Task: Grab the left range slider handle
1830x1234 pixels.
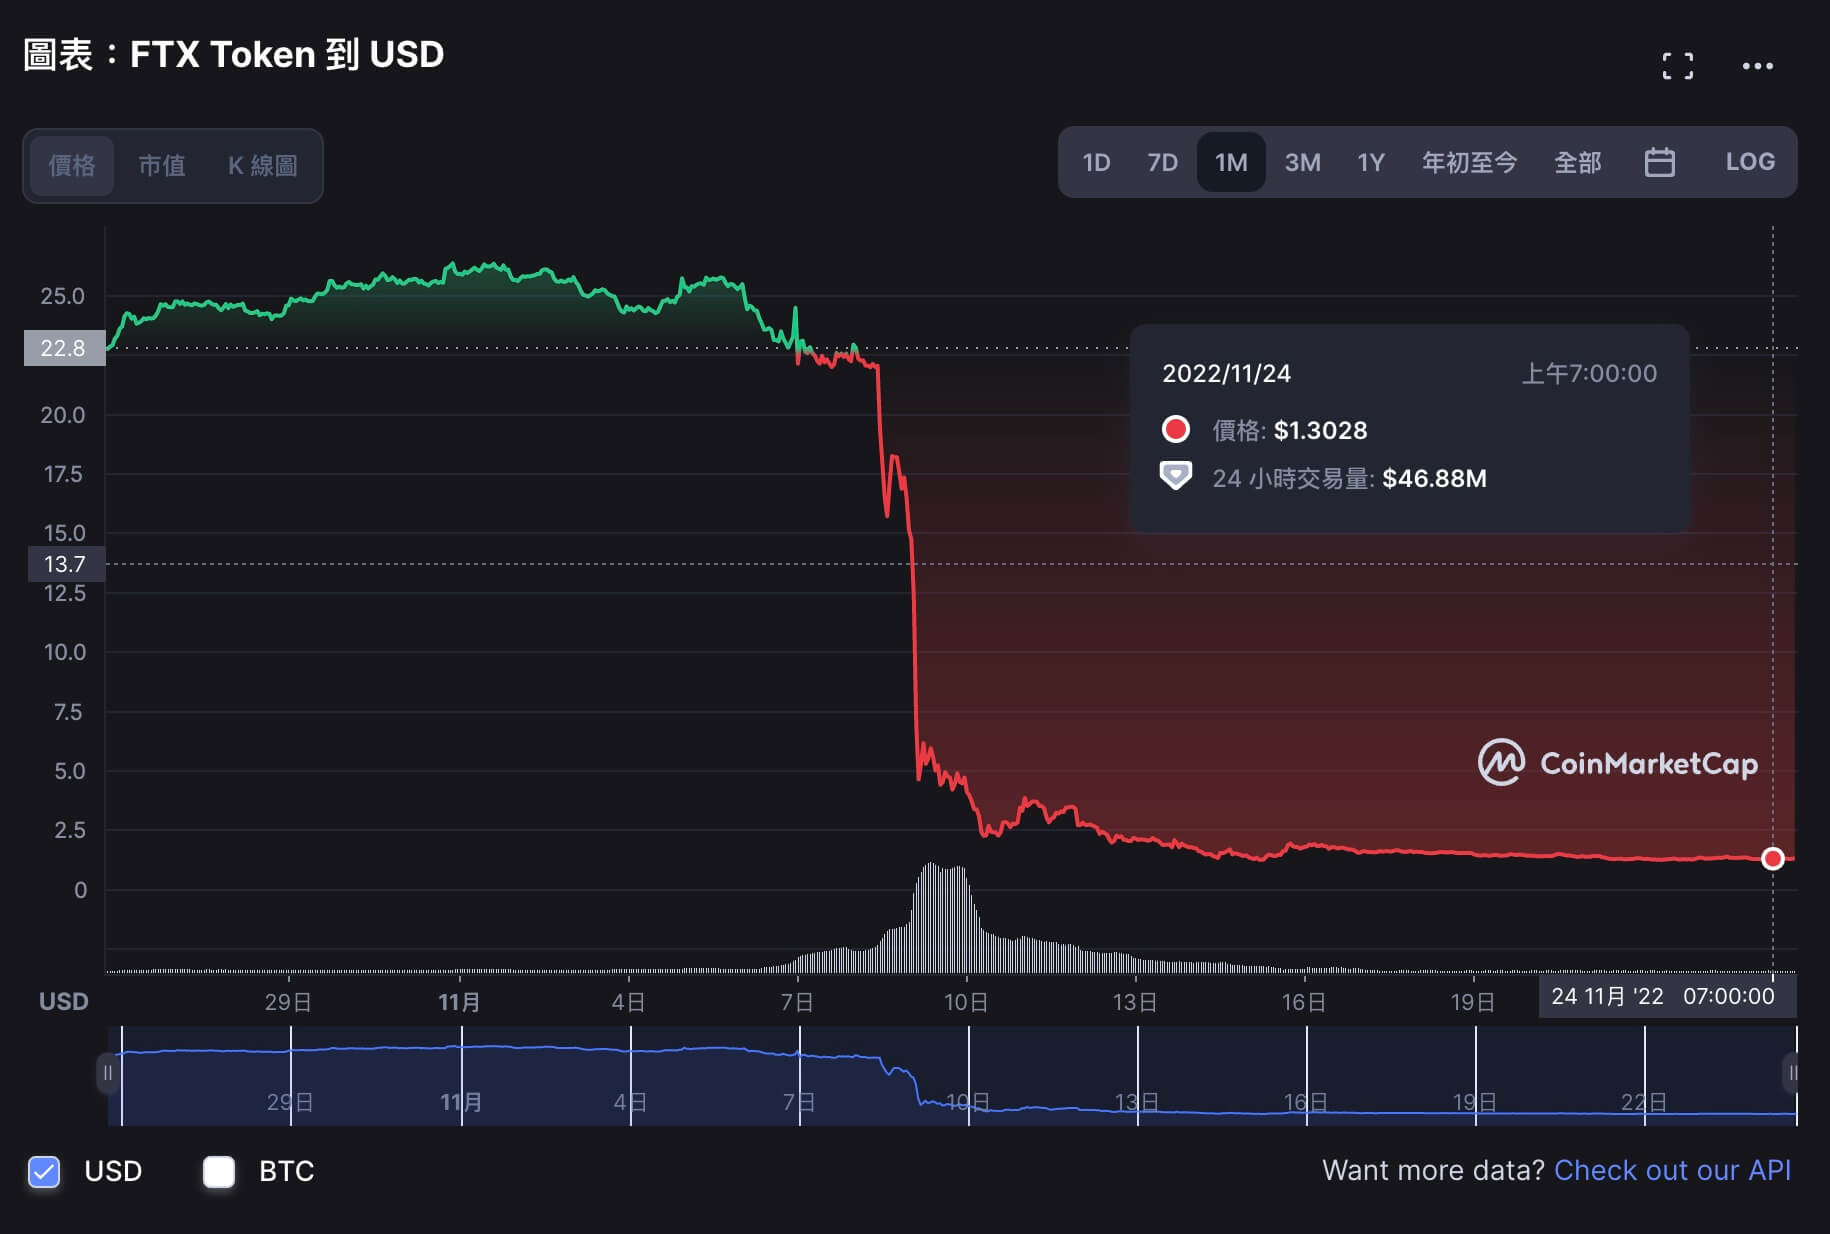Action: click(x=107, y=1073)
